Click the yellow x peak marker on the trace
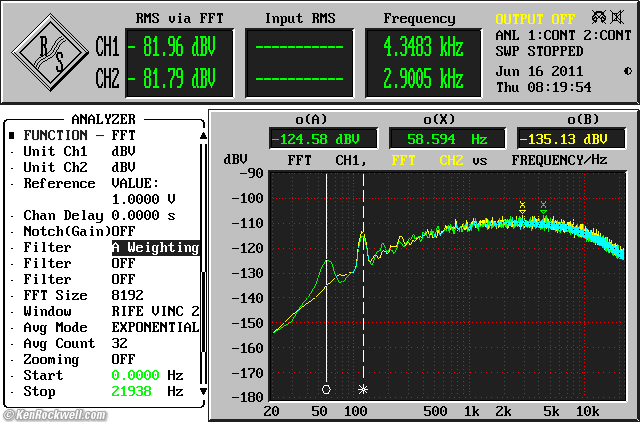The image size is (640, 422). [522, 206]
